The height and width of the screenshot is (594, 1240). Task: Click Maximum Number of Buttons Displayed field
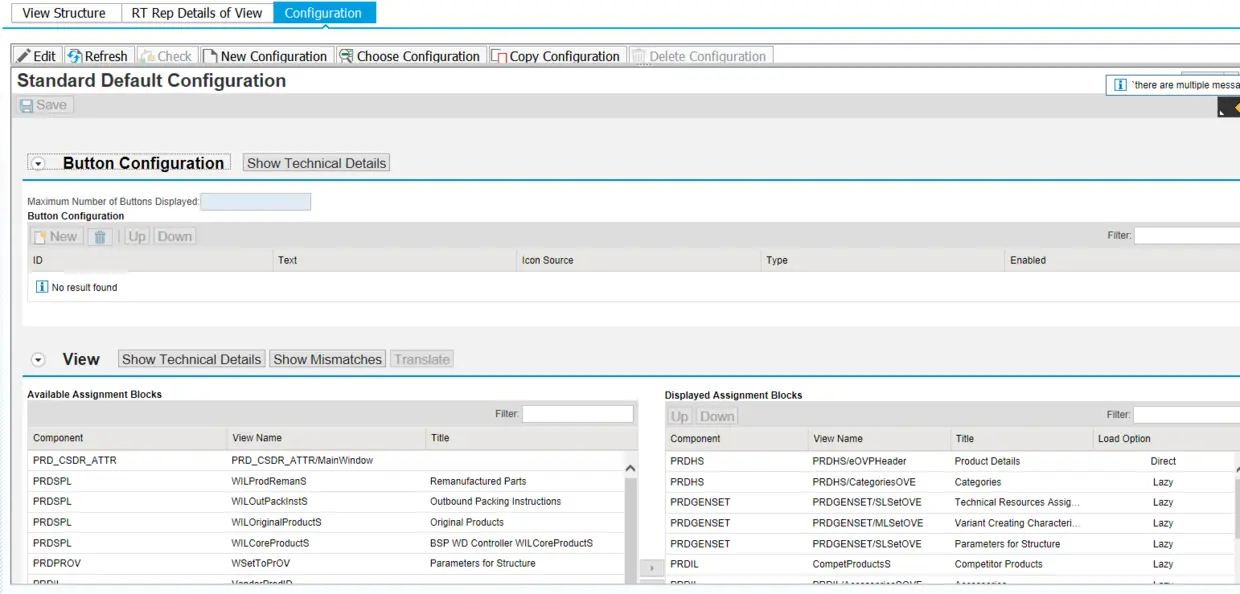pyautogui.click(x=256, y=202)
